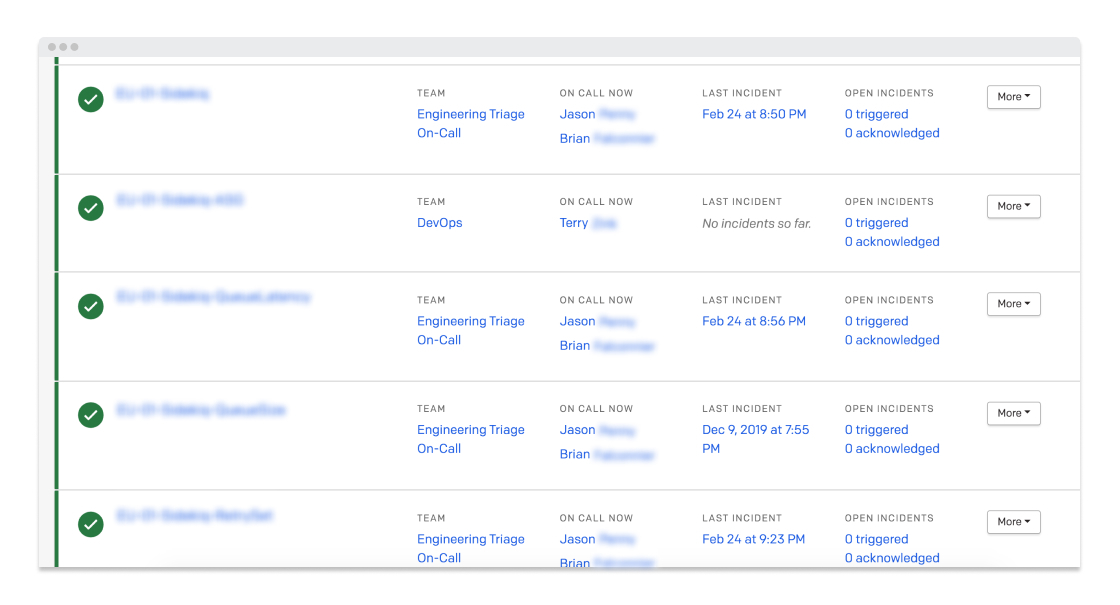Open blurred service name in Dec 9, 2019 row
The width and height of the screenshot is (1120, 605).
201,410
